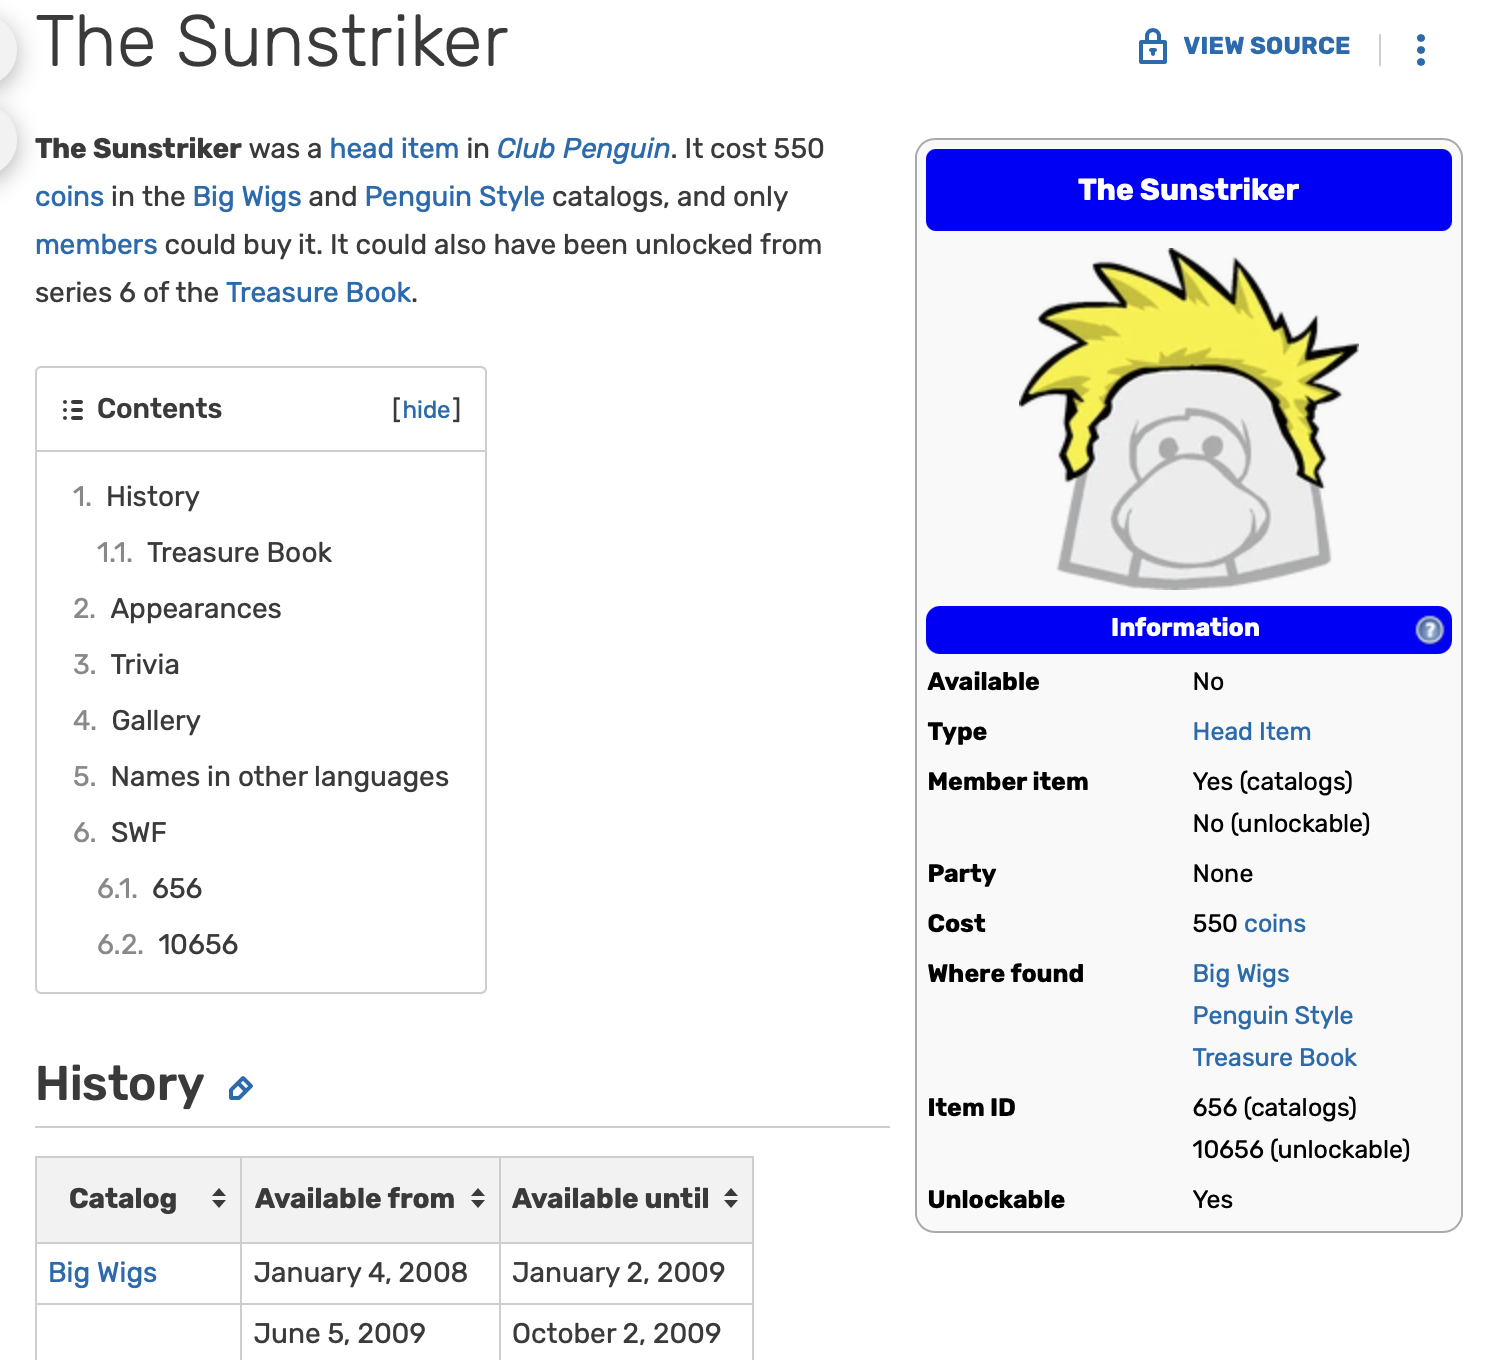
Task: Open the three-dot more options menu
Action: click(1420, 49)
